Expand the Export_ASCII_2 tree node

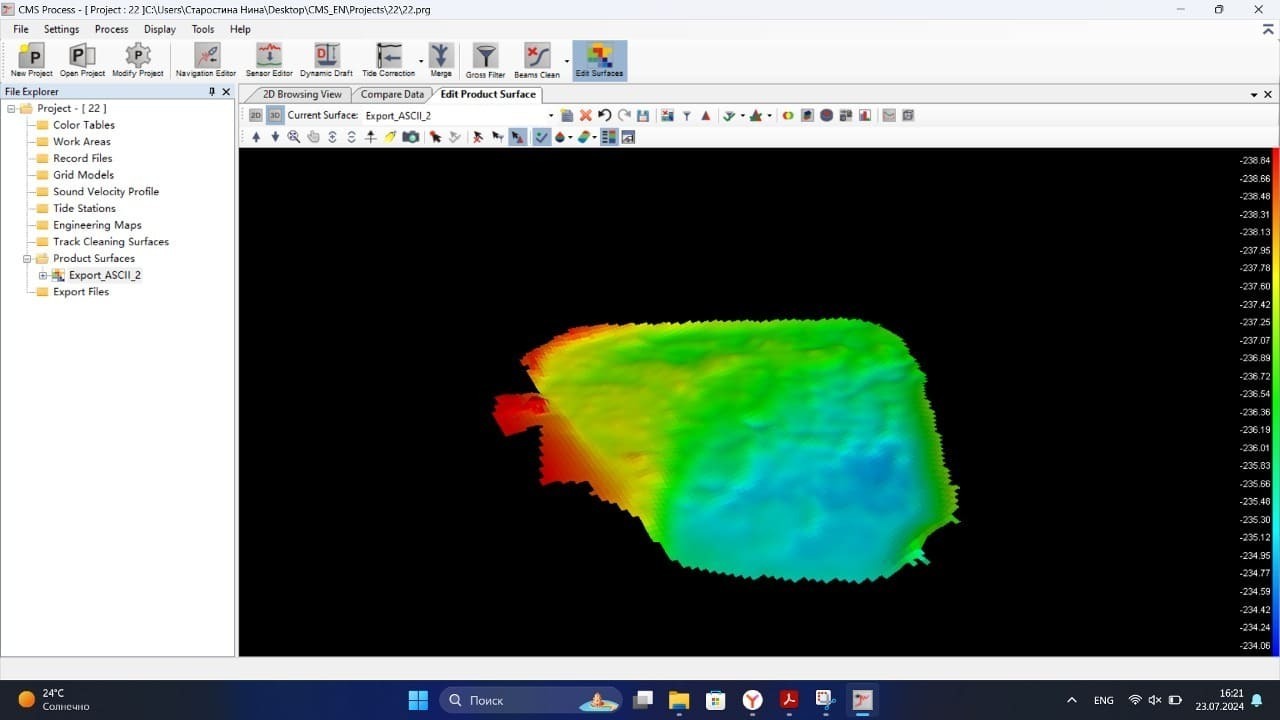coord(43,275)
